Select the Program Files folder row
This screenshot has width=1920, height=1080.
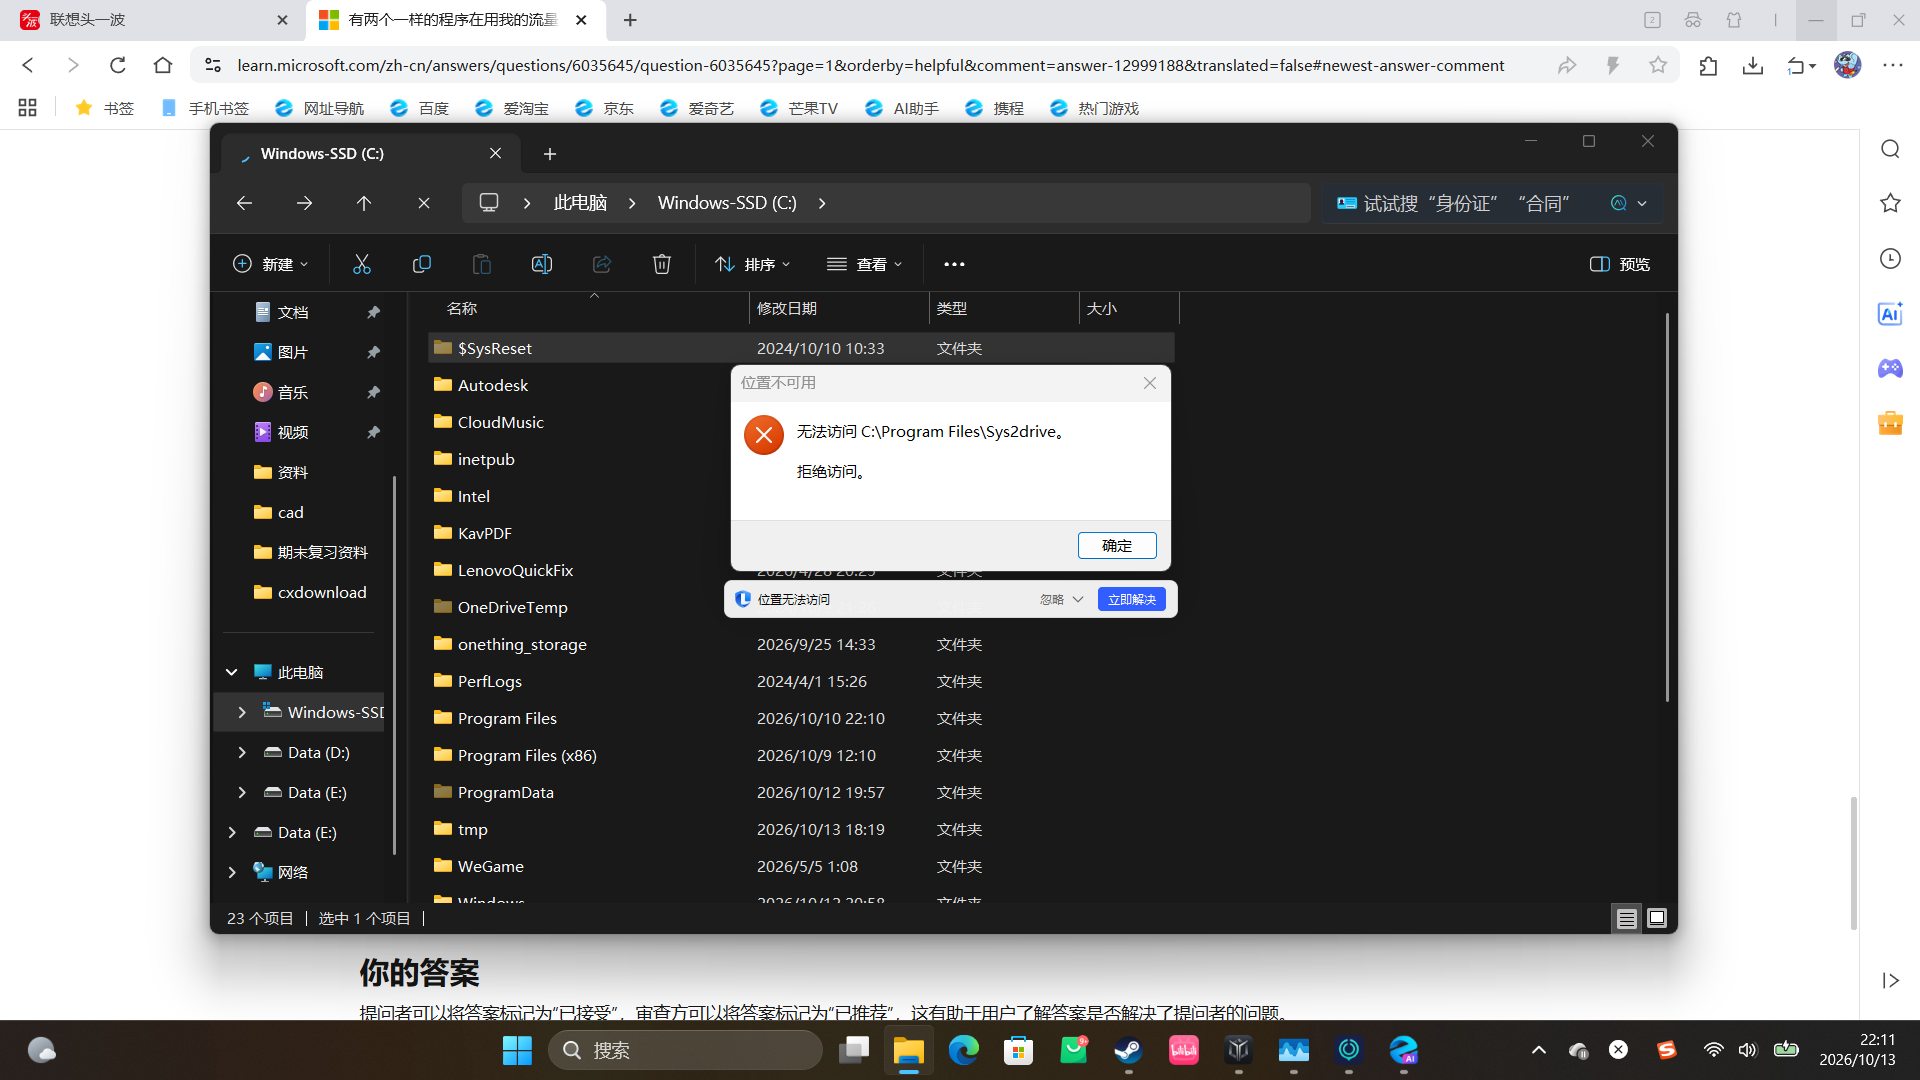point(802,718)
